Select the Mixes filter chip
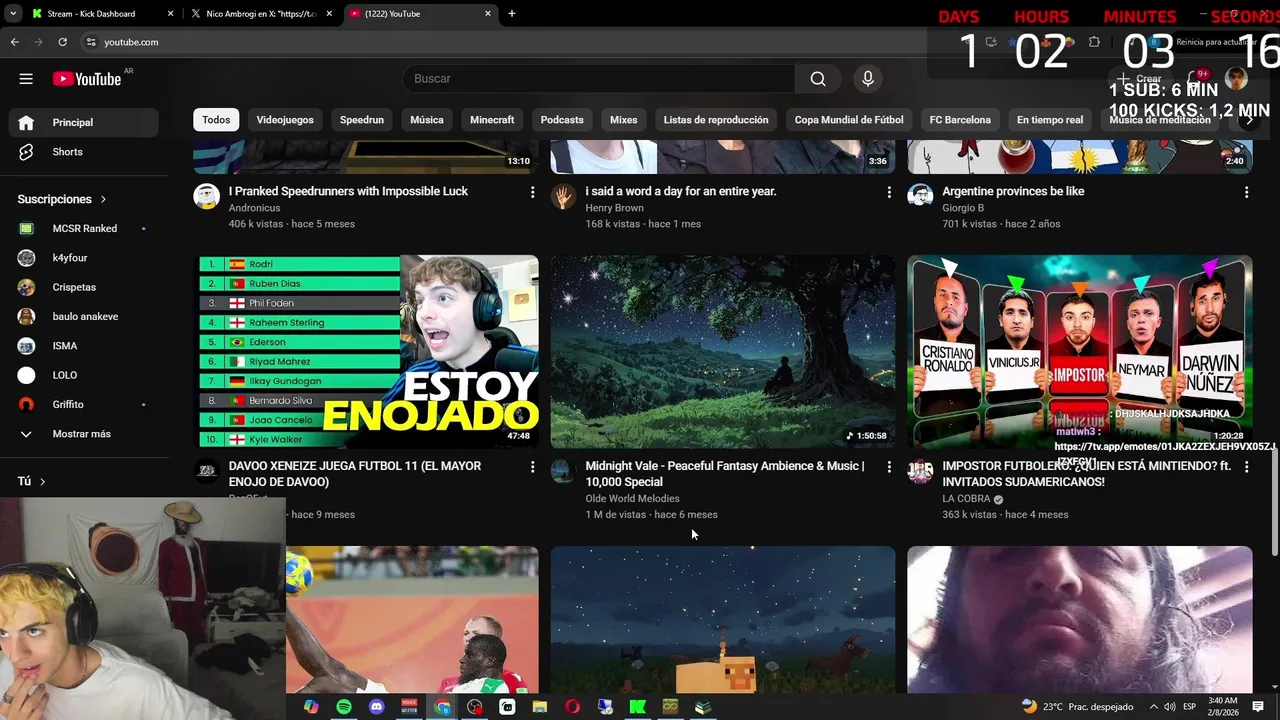The height and width of the screenshot is (720, 1280). pos(624,120)
